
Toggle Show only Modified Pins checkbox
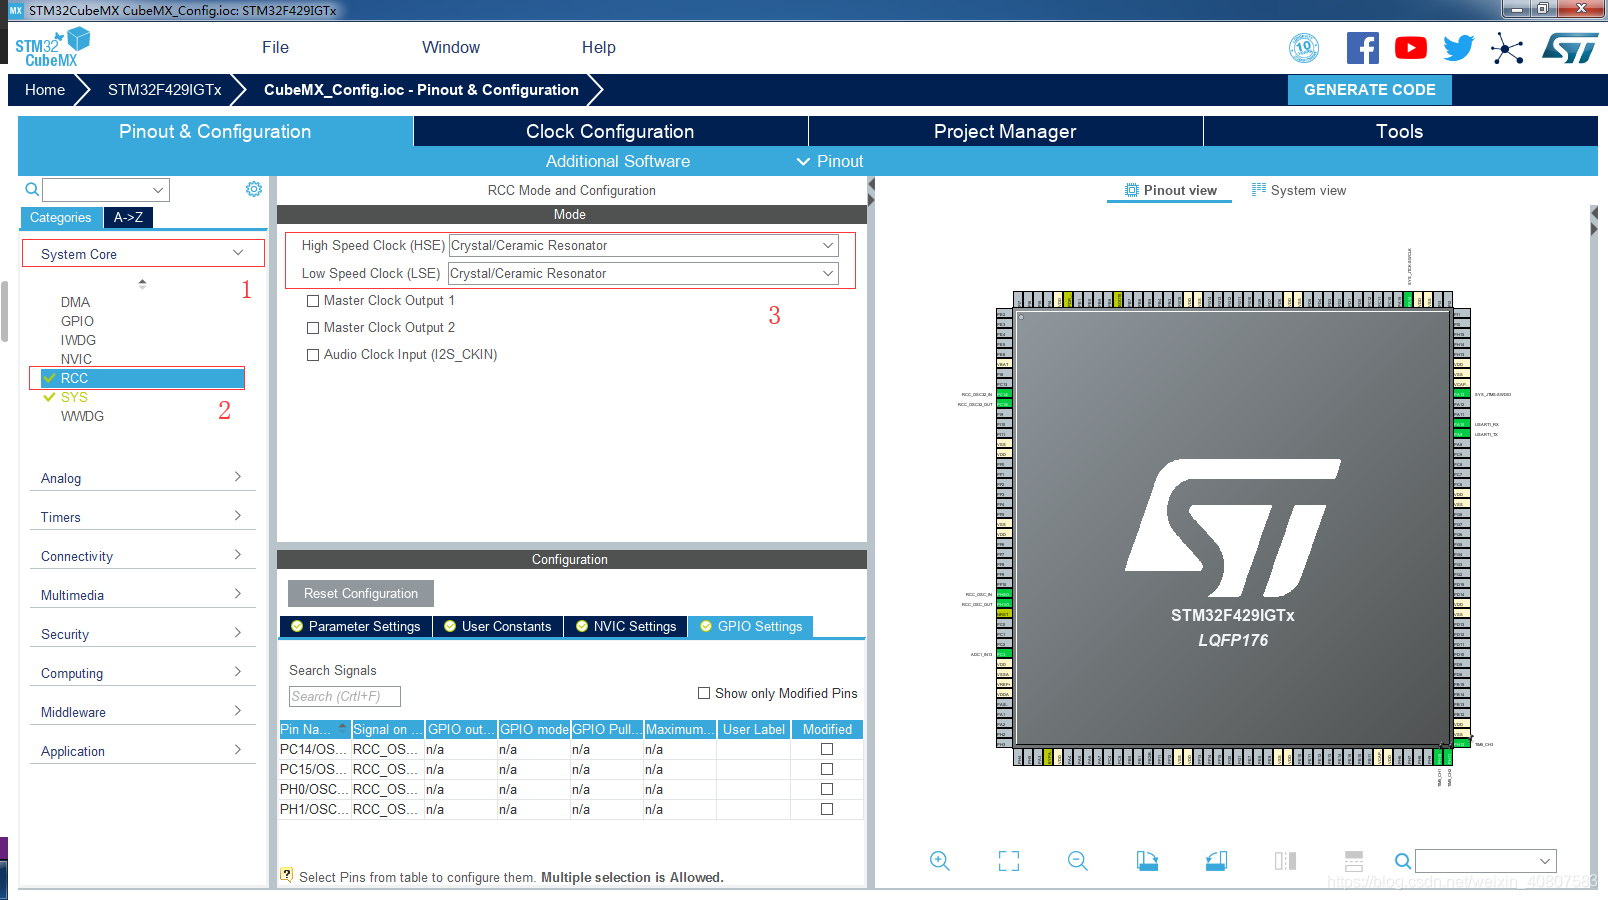click(704, 693)
